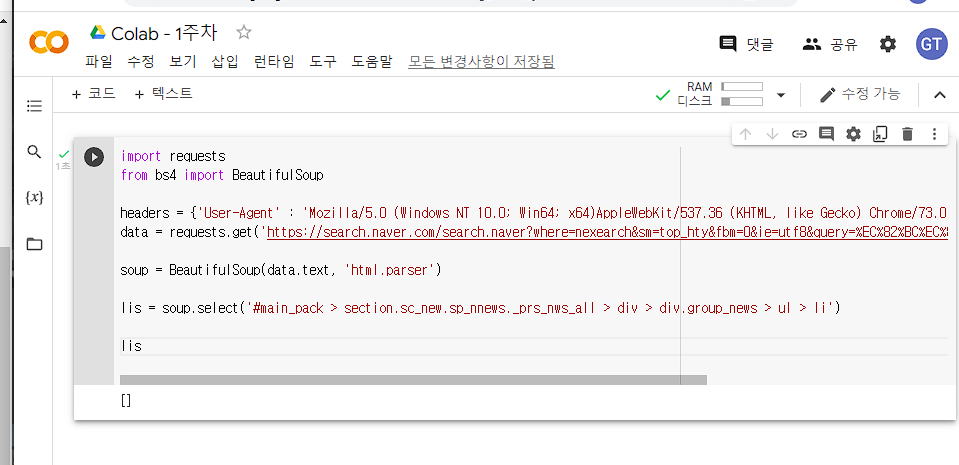Click 모든 변경사항이 저장됨 link
959x465 pixels.
click(x=481, y=62)
